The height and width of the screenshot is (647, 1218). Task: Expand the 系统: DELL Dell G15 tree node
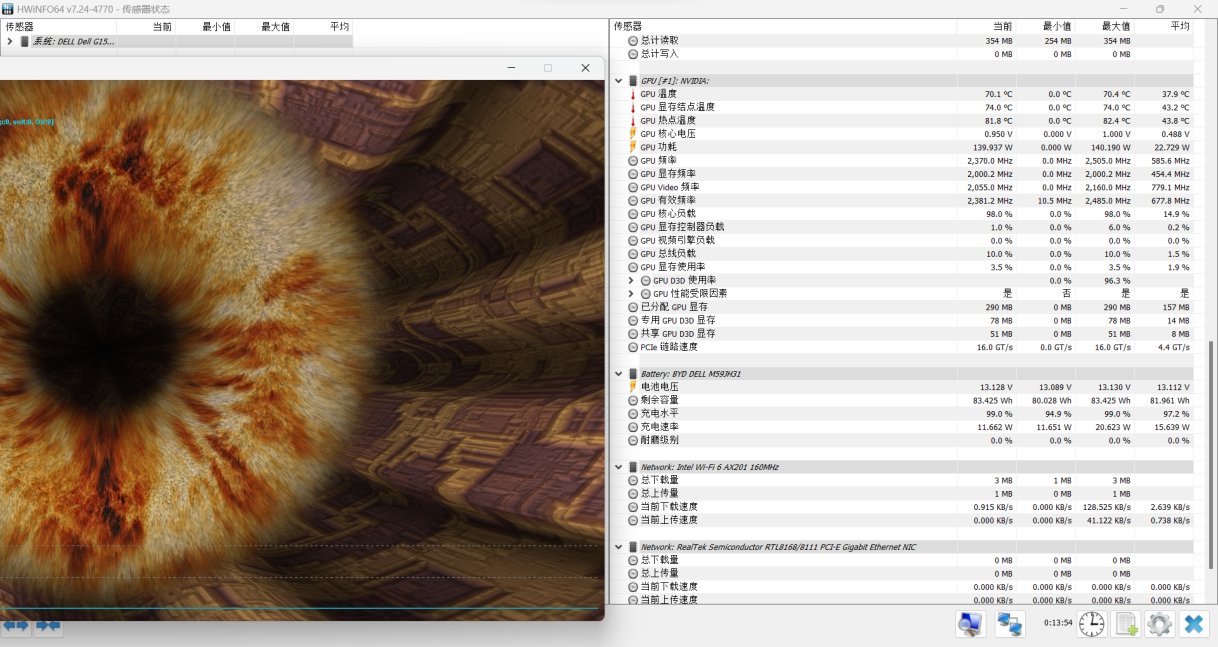click(10, 41)
